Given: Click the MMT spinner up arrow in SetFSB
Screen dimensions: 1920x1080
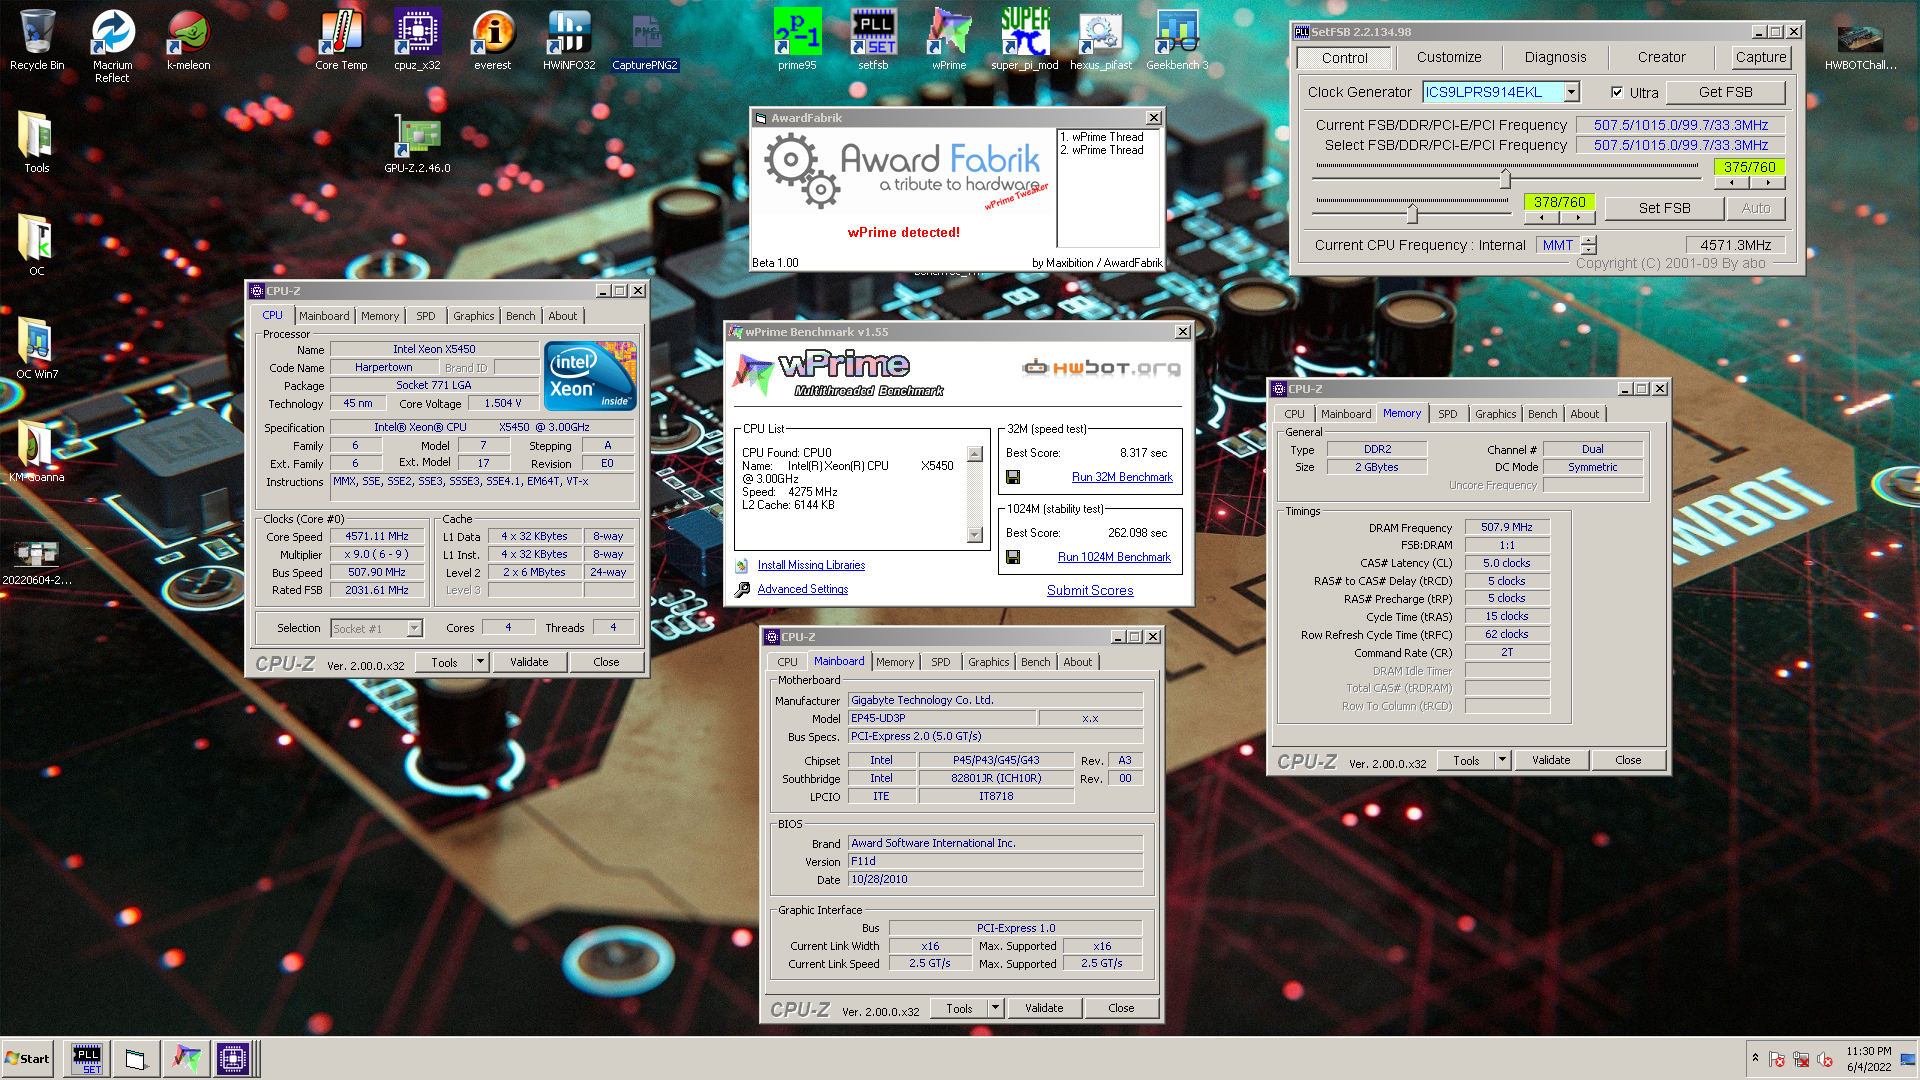Looking at the screenshot, I should pos(1589,240).
